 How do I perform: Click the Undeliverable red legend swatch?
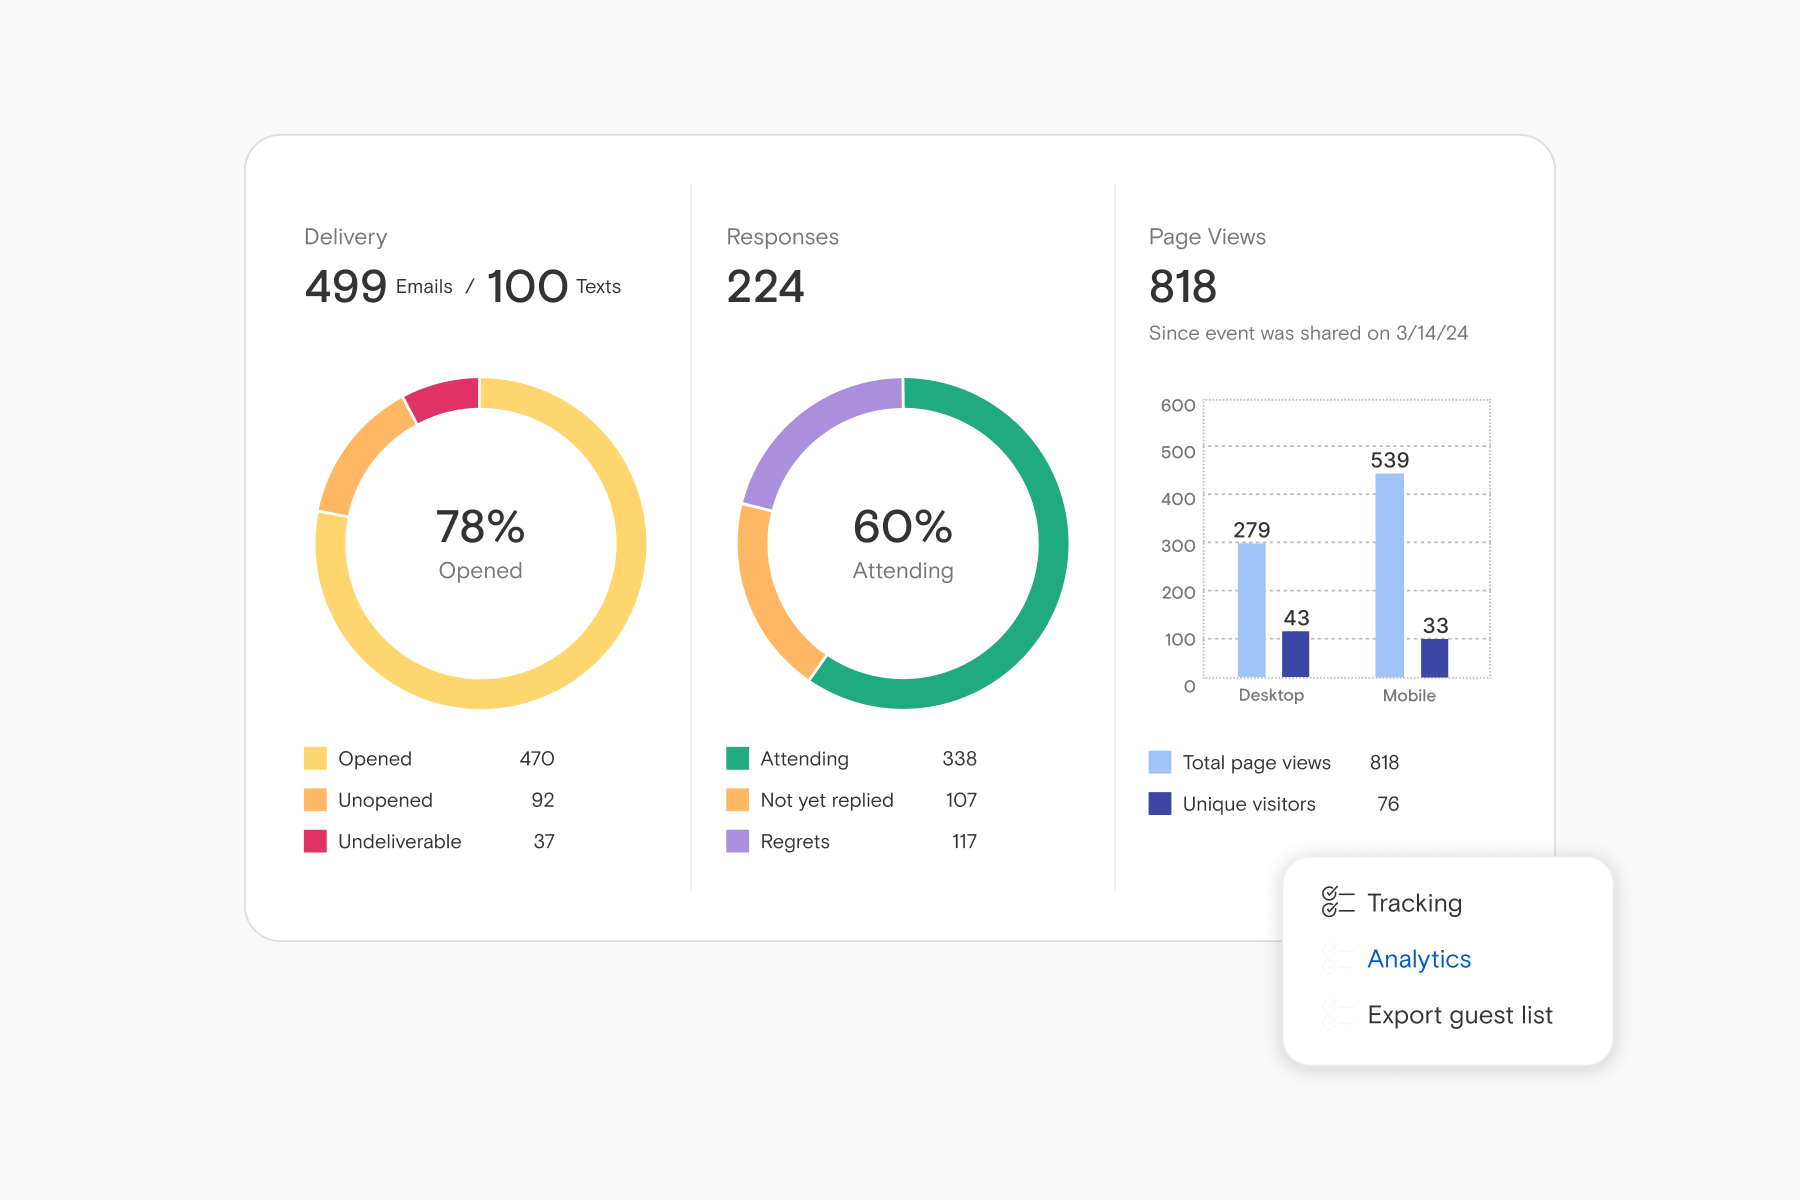coord(316,841)
